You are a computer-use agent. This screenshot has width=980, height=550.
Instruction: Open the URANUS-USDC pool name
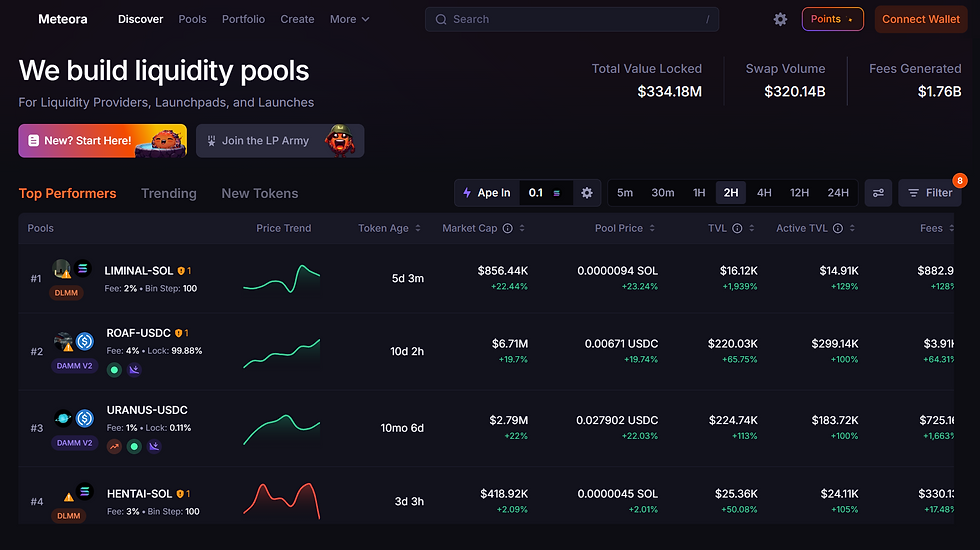click(147, 411)
